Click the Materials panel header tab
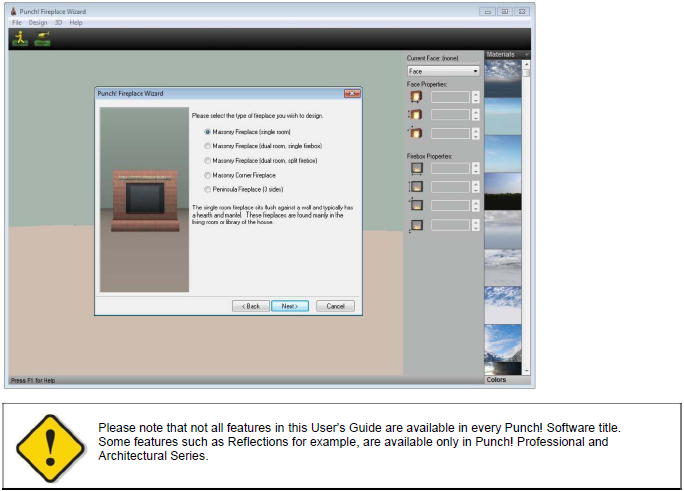The height and width of the screenshot is (491, 684). pyautogui.click(x=500, y=55)
